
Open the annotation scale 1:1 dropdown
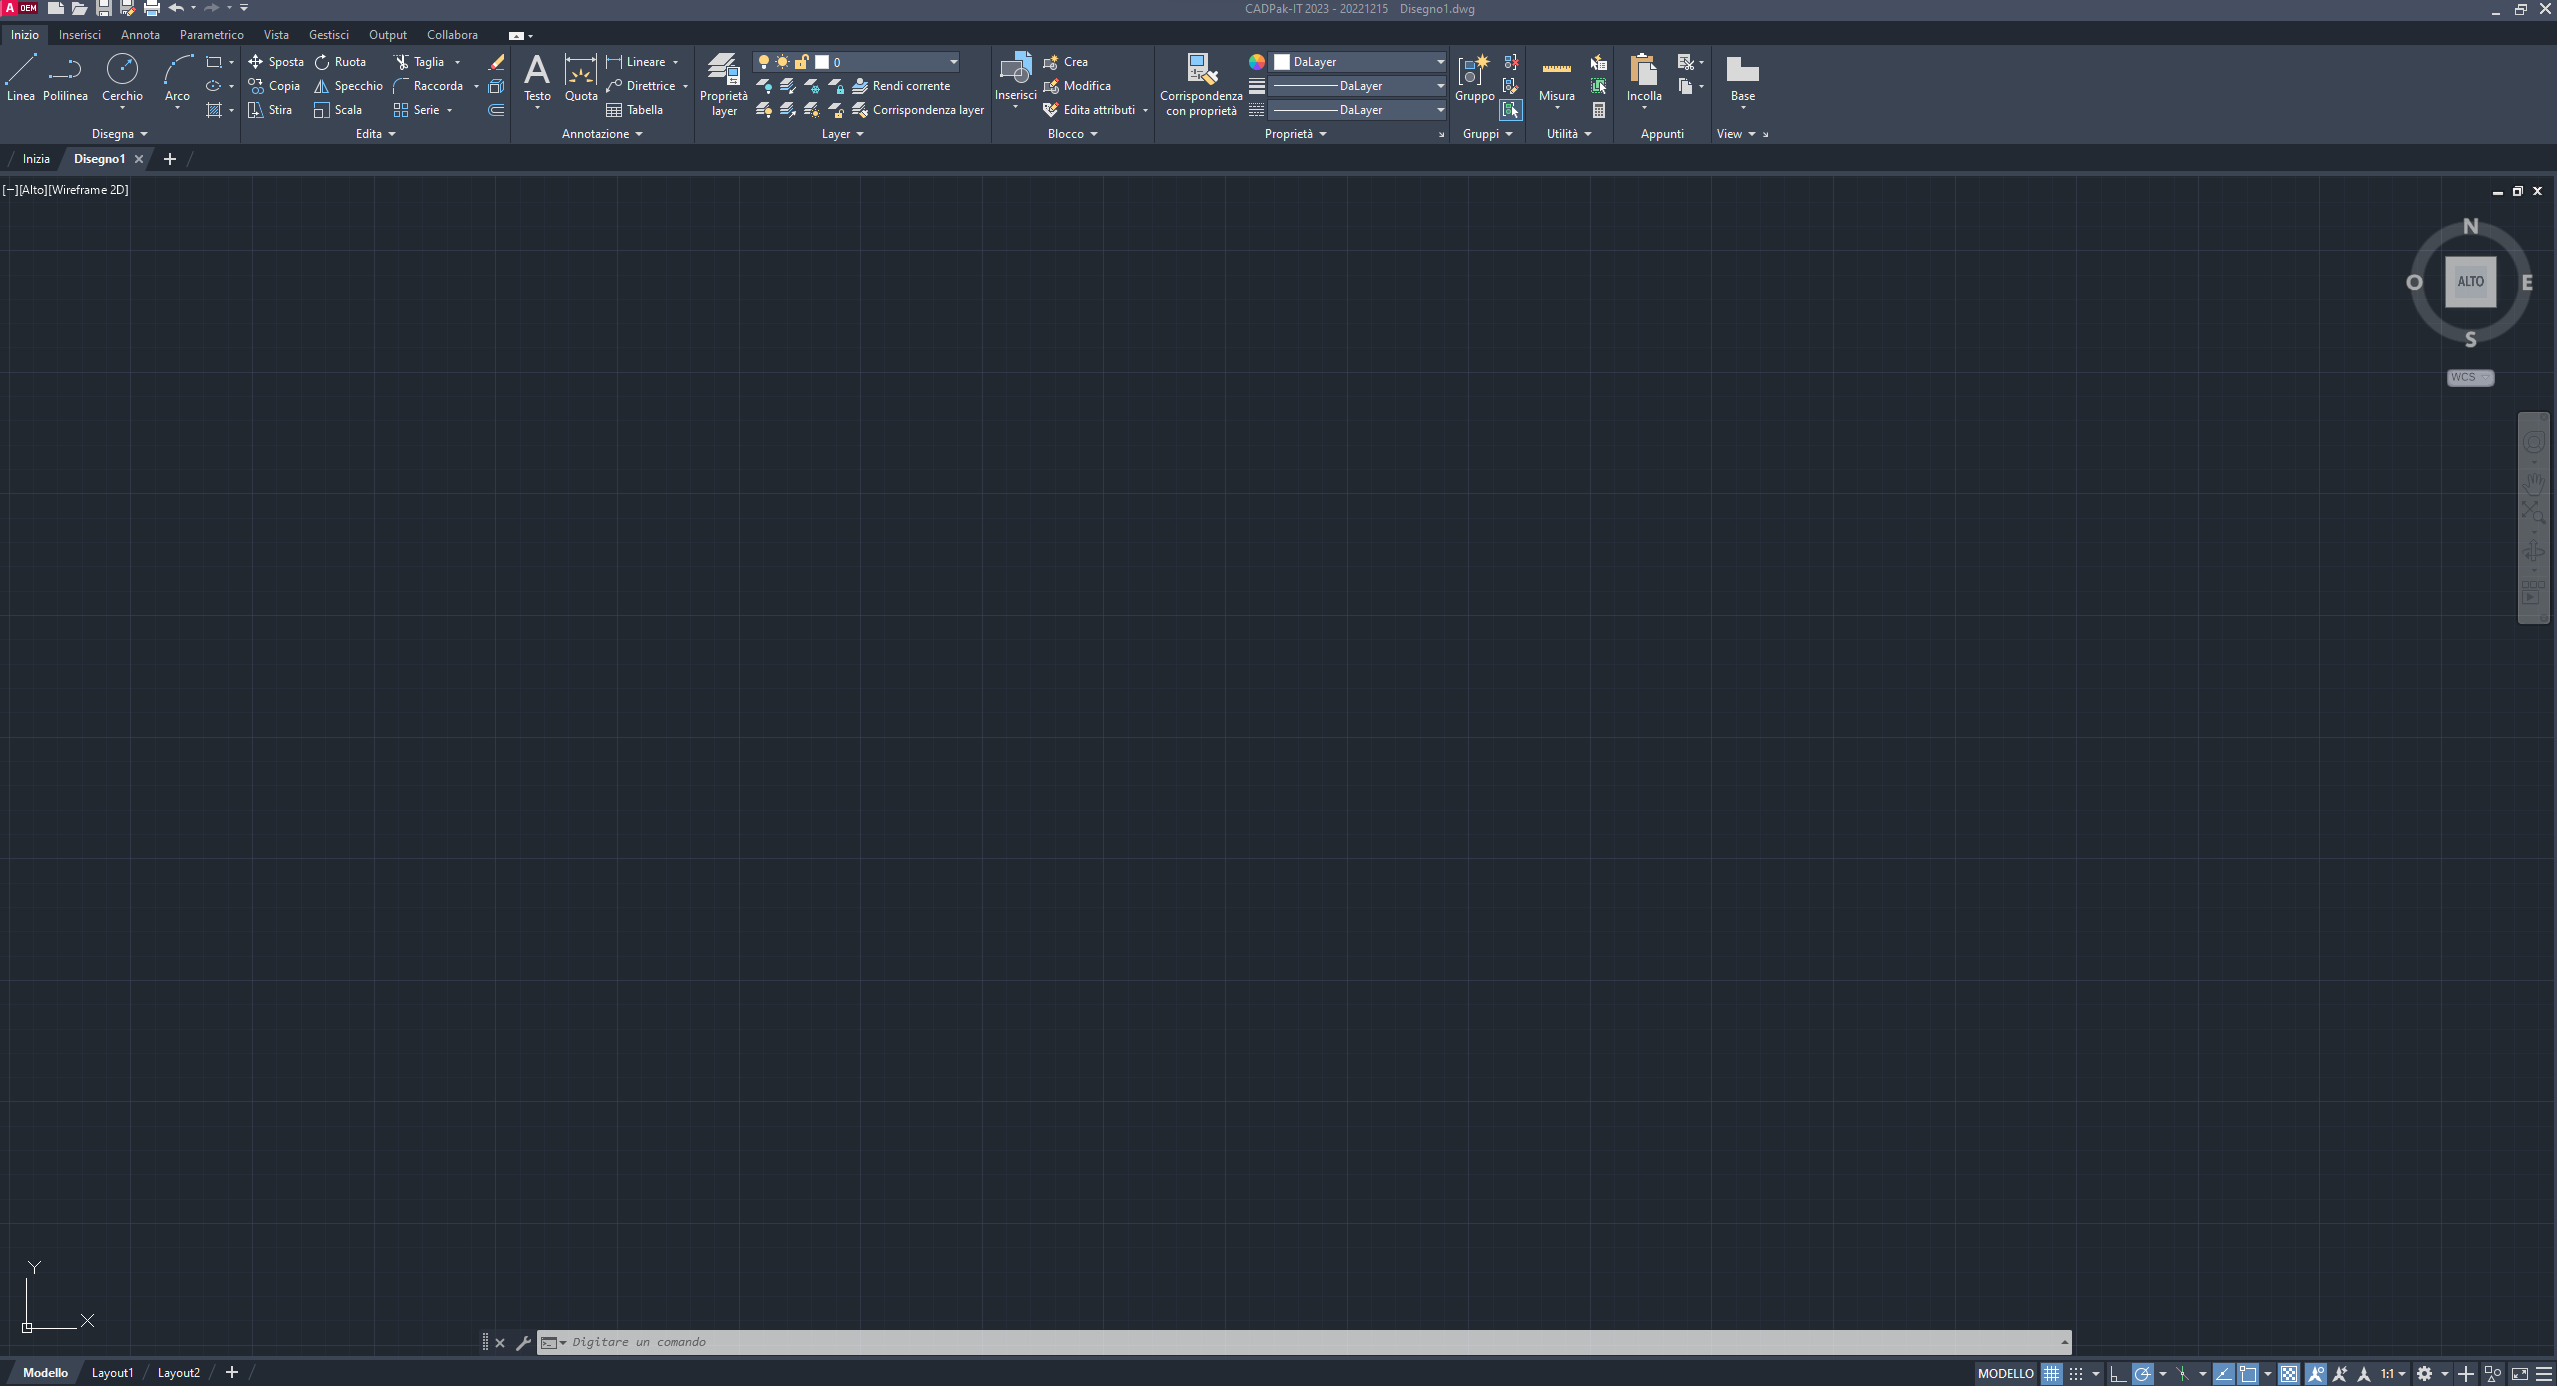click(2392, 1373)
